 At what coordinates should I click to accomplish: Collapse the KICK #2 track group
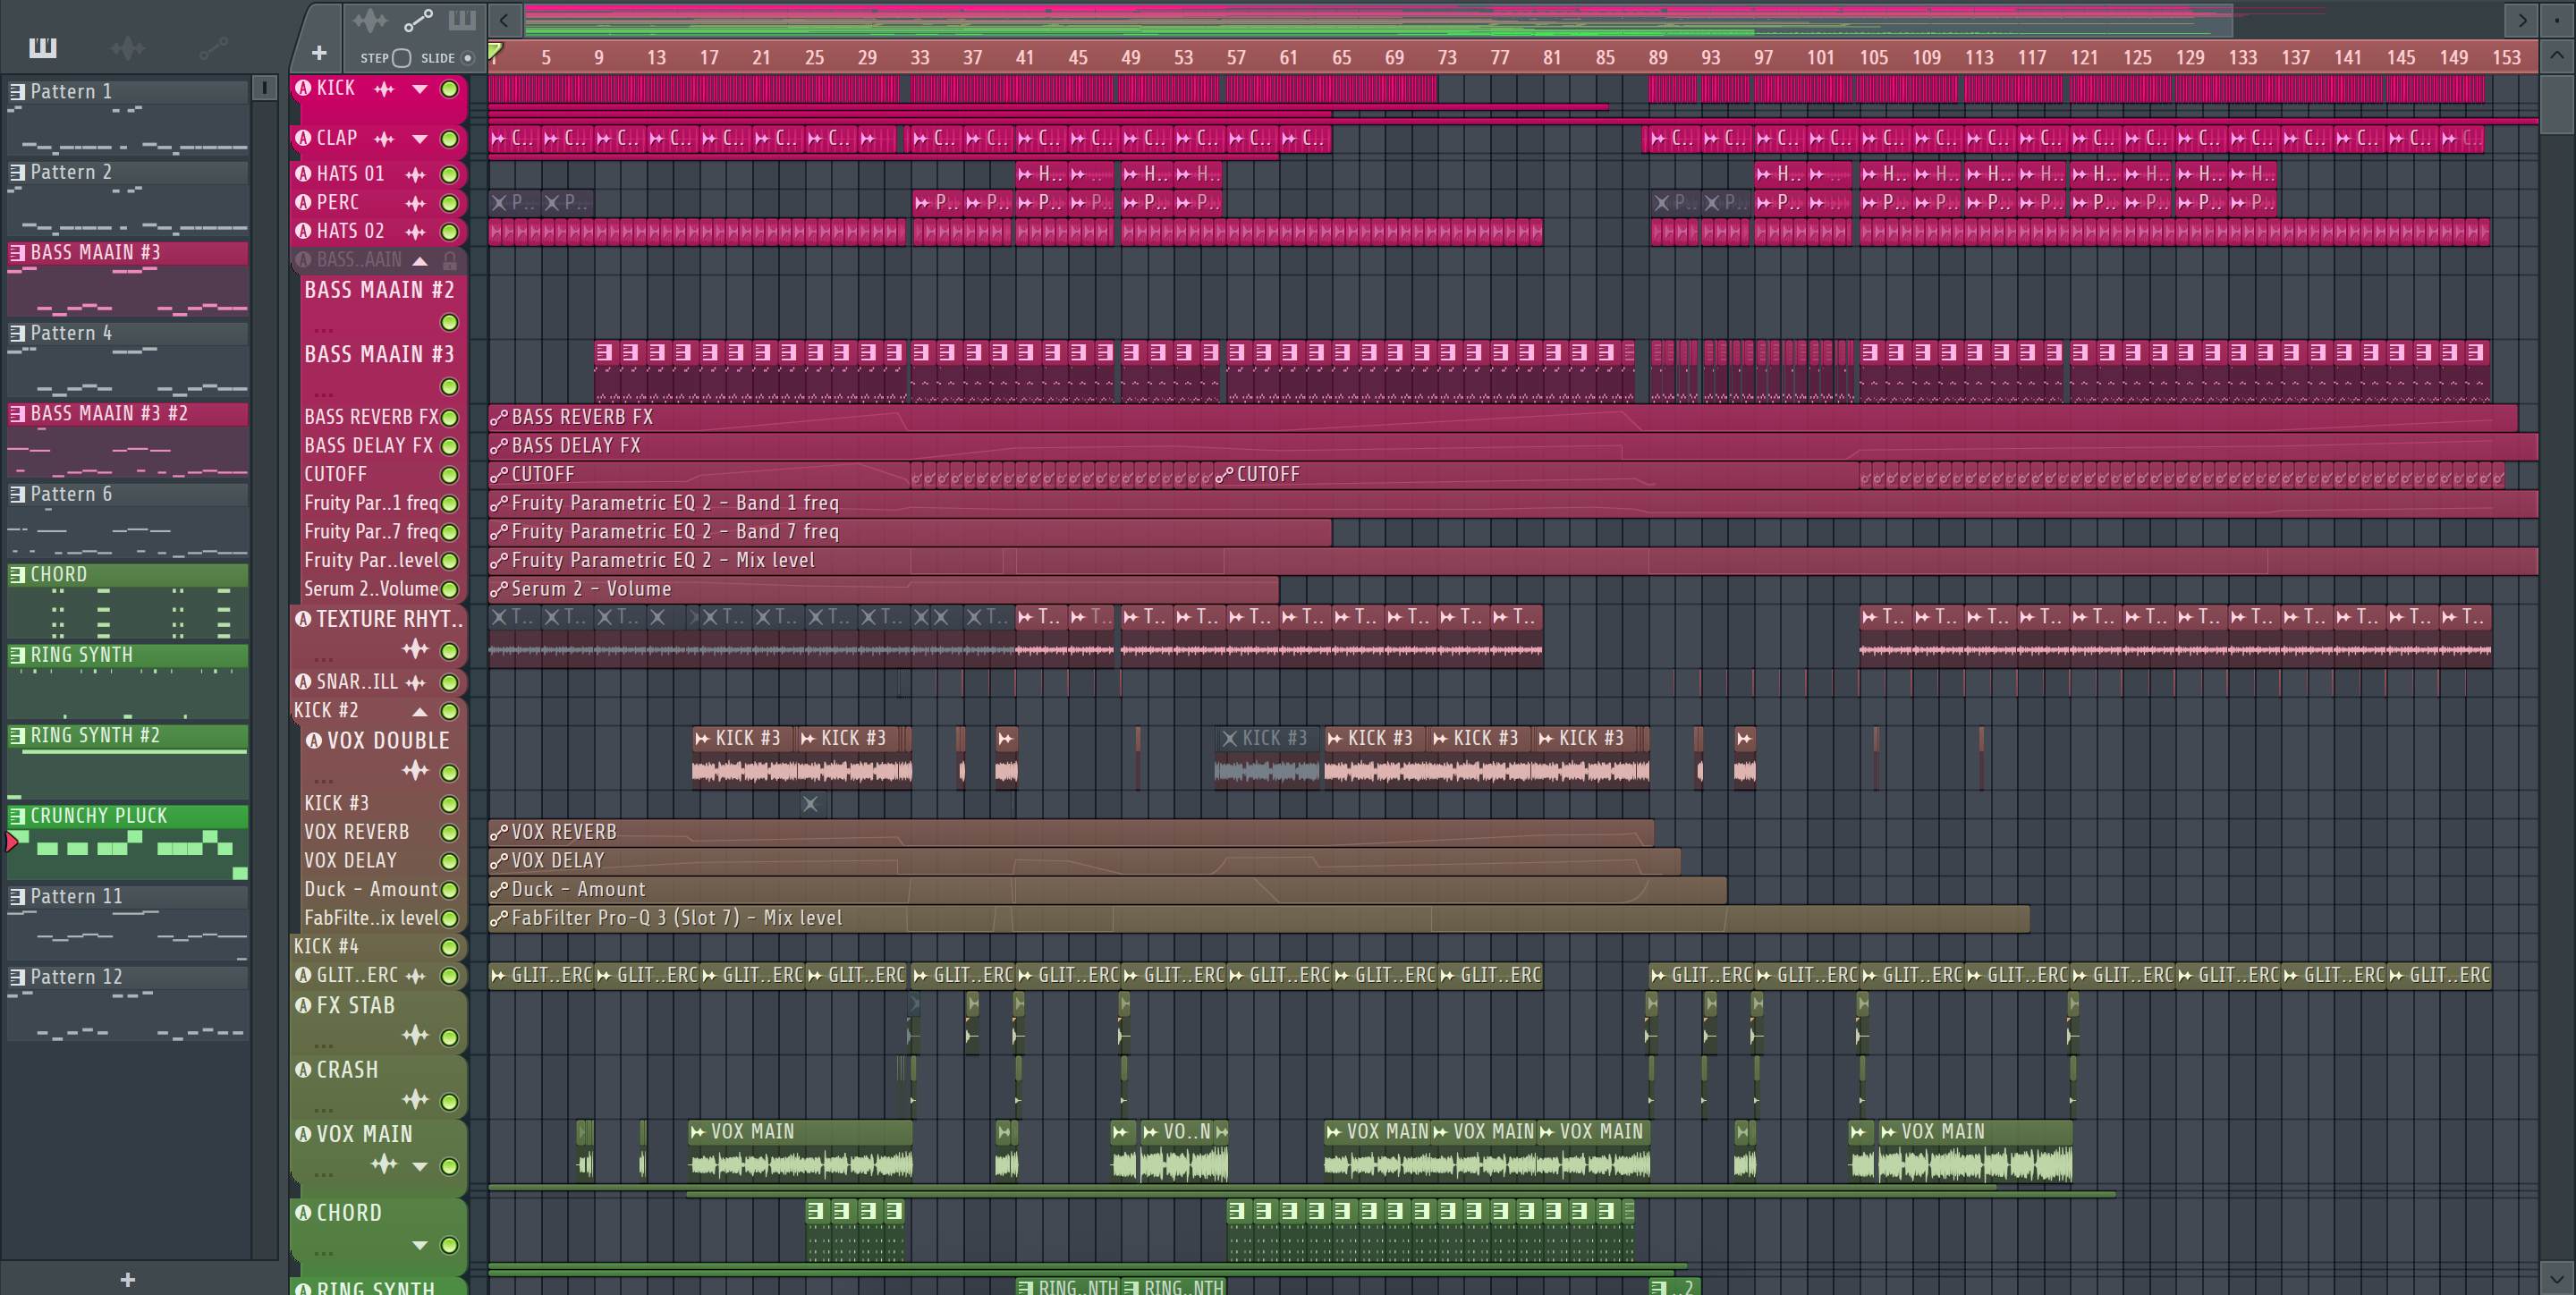coord(420,712)
